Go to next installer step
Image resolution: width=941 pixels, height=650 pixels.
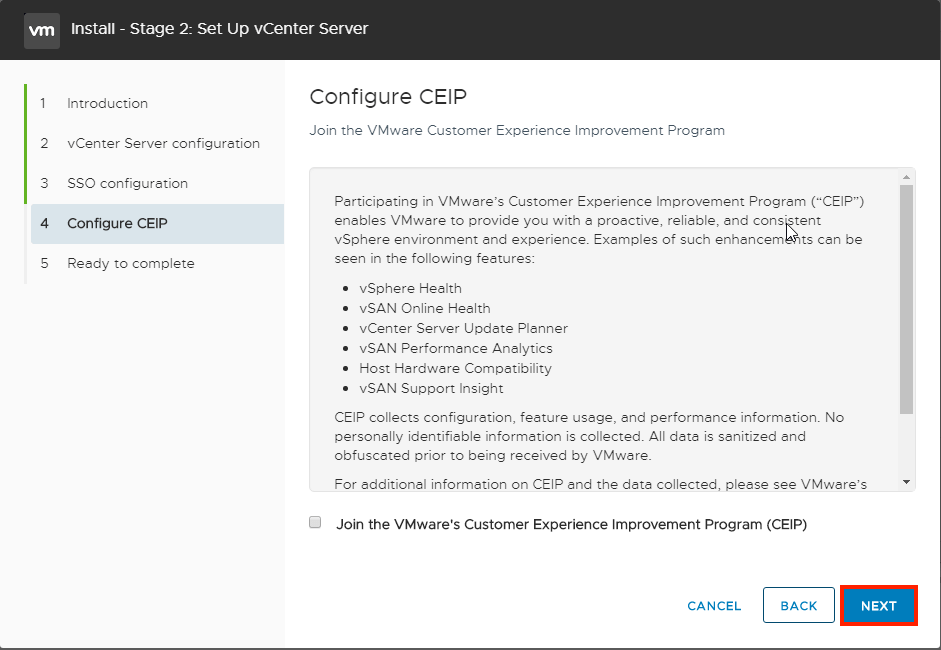[879, 606]
